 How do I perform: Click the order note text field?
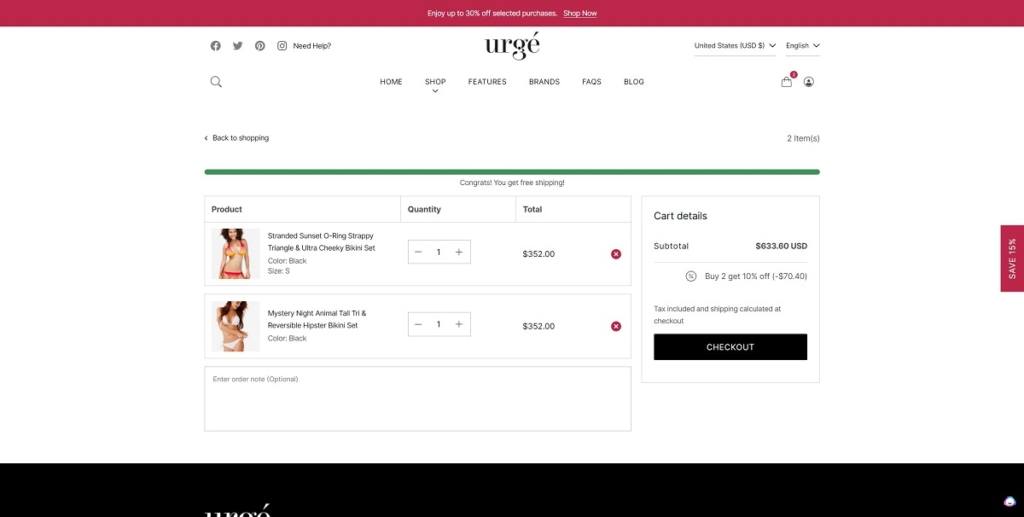coord(417,398)
